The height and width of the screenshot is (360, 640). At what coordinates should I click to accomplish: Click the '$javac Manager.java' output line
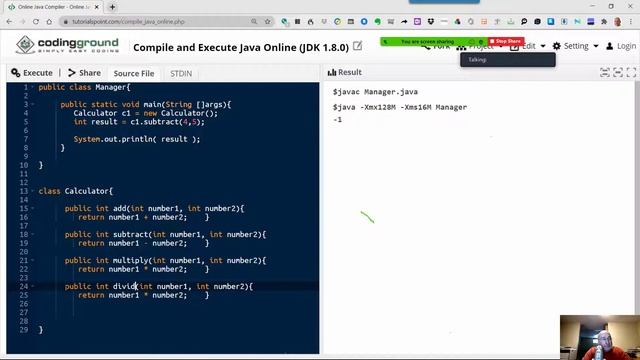(x=375, y=92)
